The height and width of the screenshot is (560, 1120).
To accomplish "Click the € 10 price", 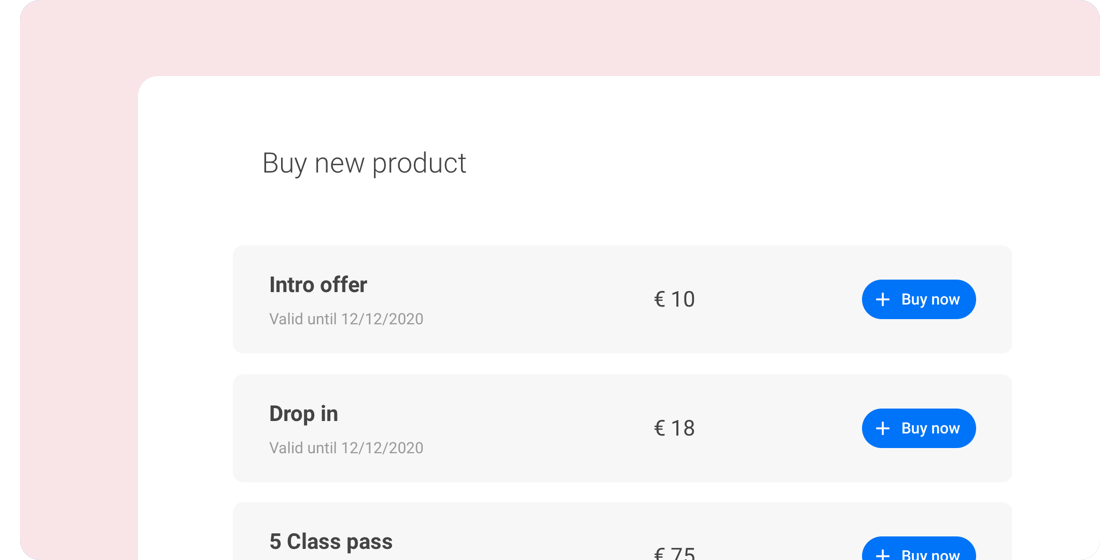I will pyautogui.click(x=674, y=300).
